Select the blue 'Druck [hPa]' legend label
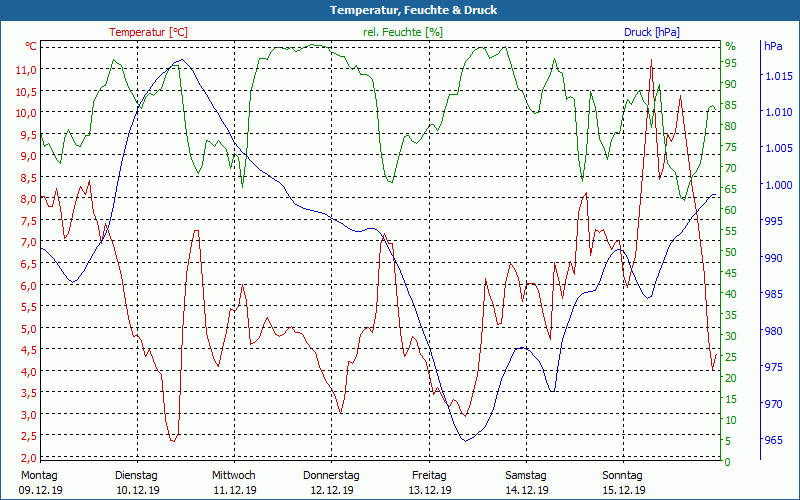The width and height of the screenshot is (800, 500). click(x=651, y=32)
